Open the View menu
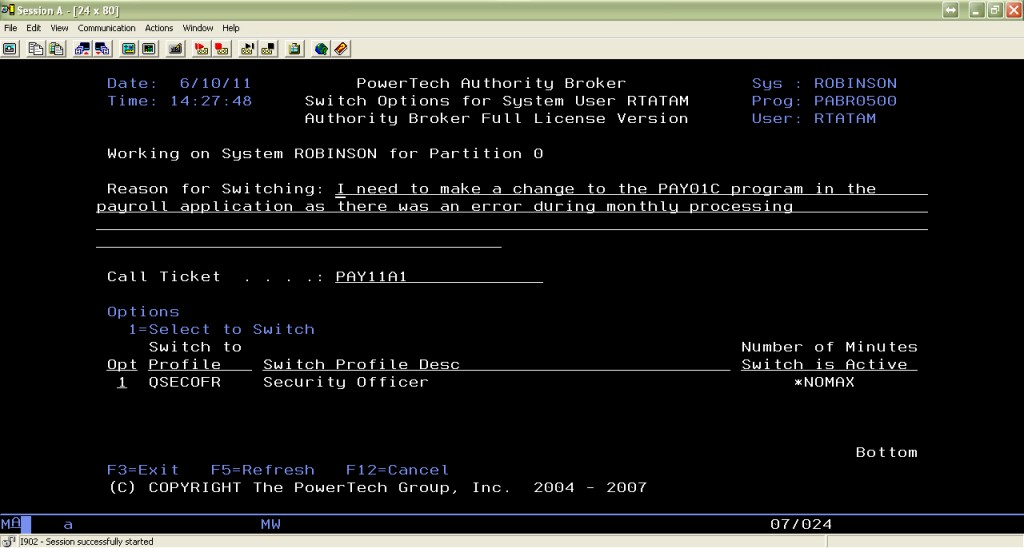Viewport: 1024px width, 548px height. (x=59, y=28)
